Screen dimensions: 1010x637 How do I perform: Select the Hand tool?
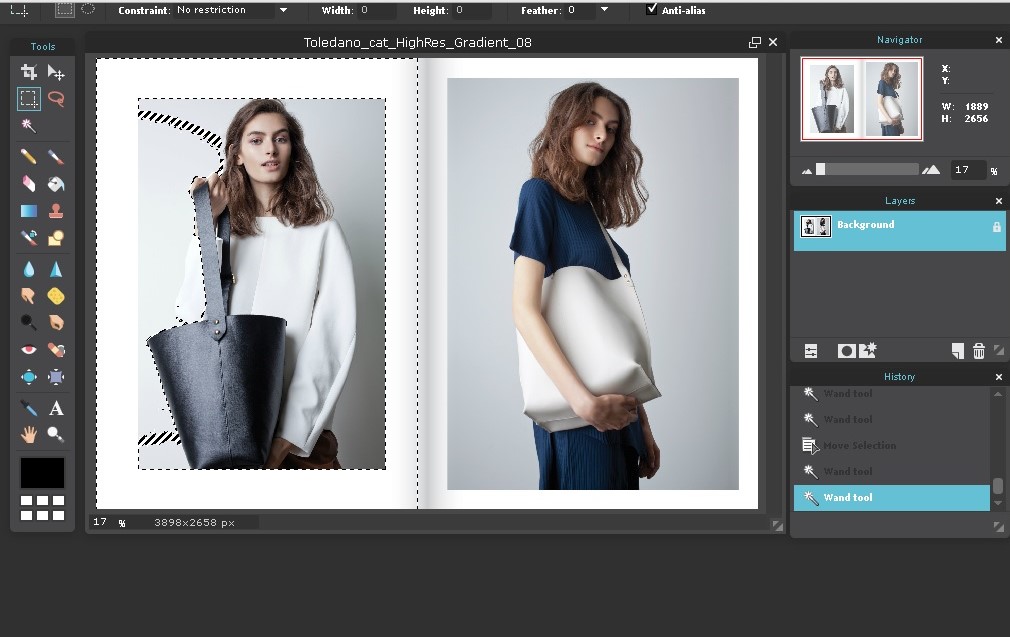[28, 434]
